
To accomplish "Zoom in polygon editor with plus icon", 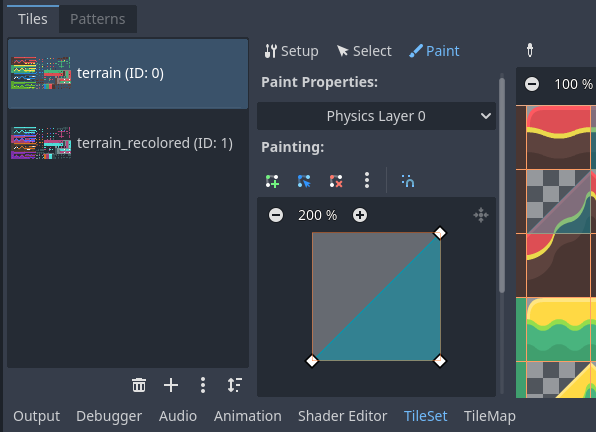I will (x=360, y=215).
